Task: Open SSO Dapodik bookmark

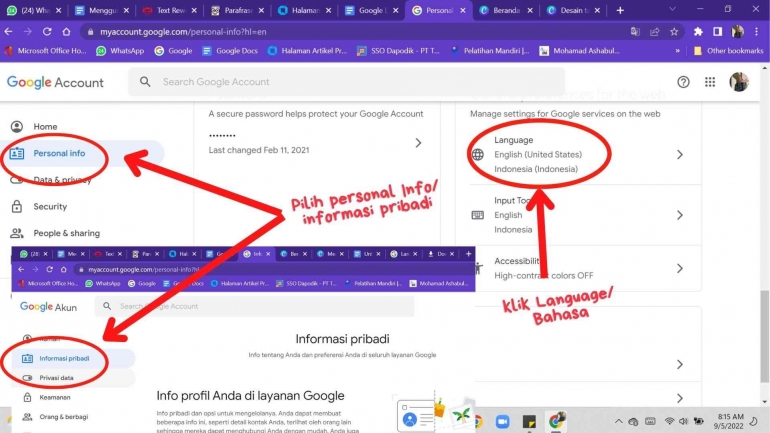Action: coord(398,51)
